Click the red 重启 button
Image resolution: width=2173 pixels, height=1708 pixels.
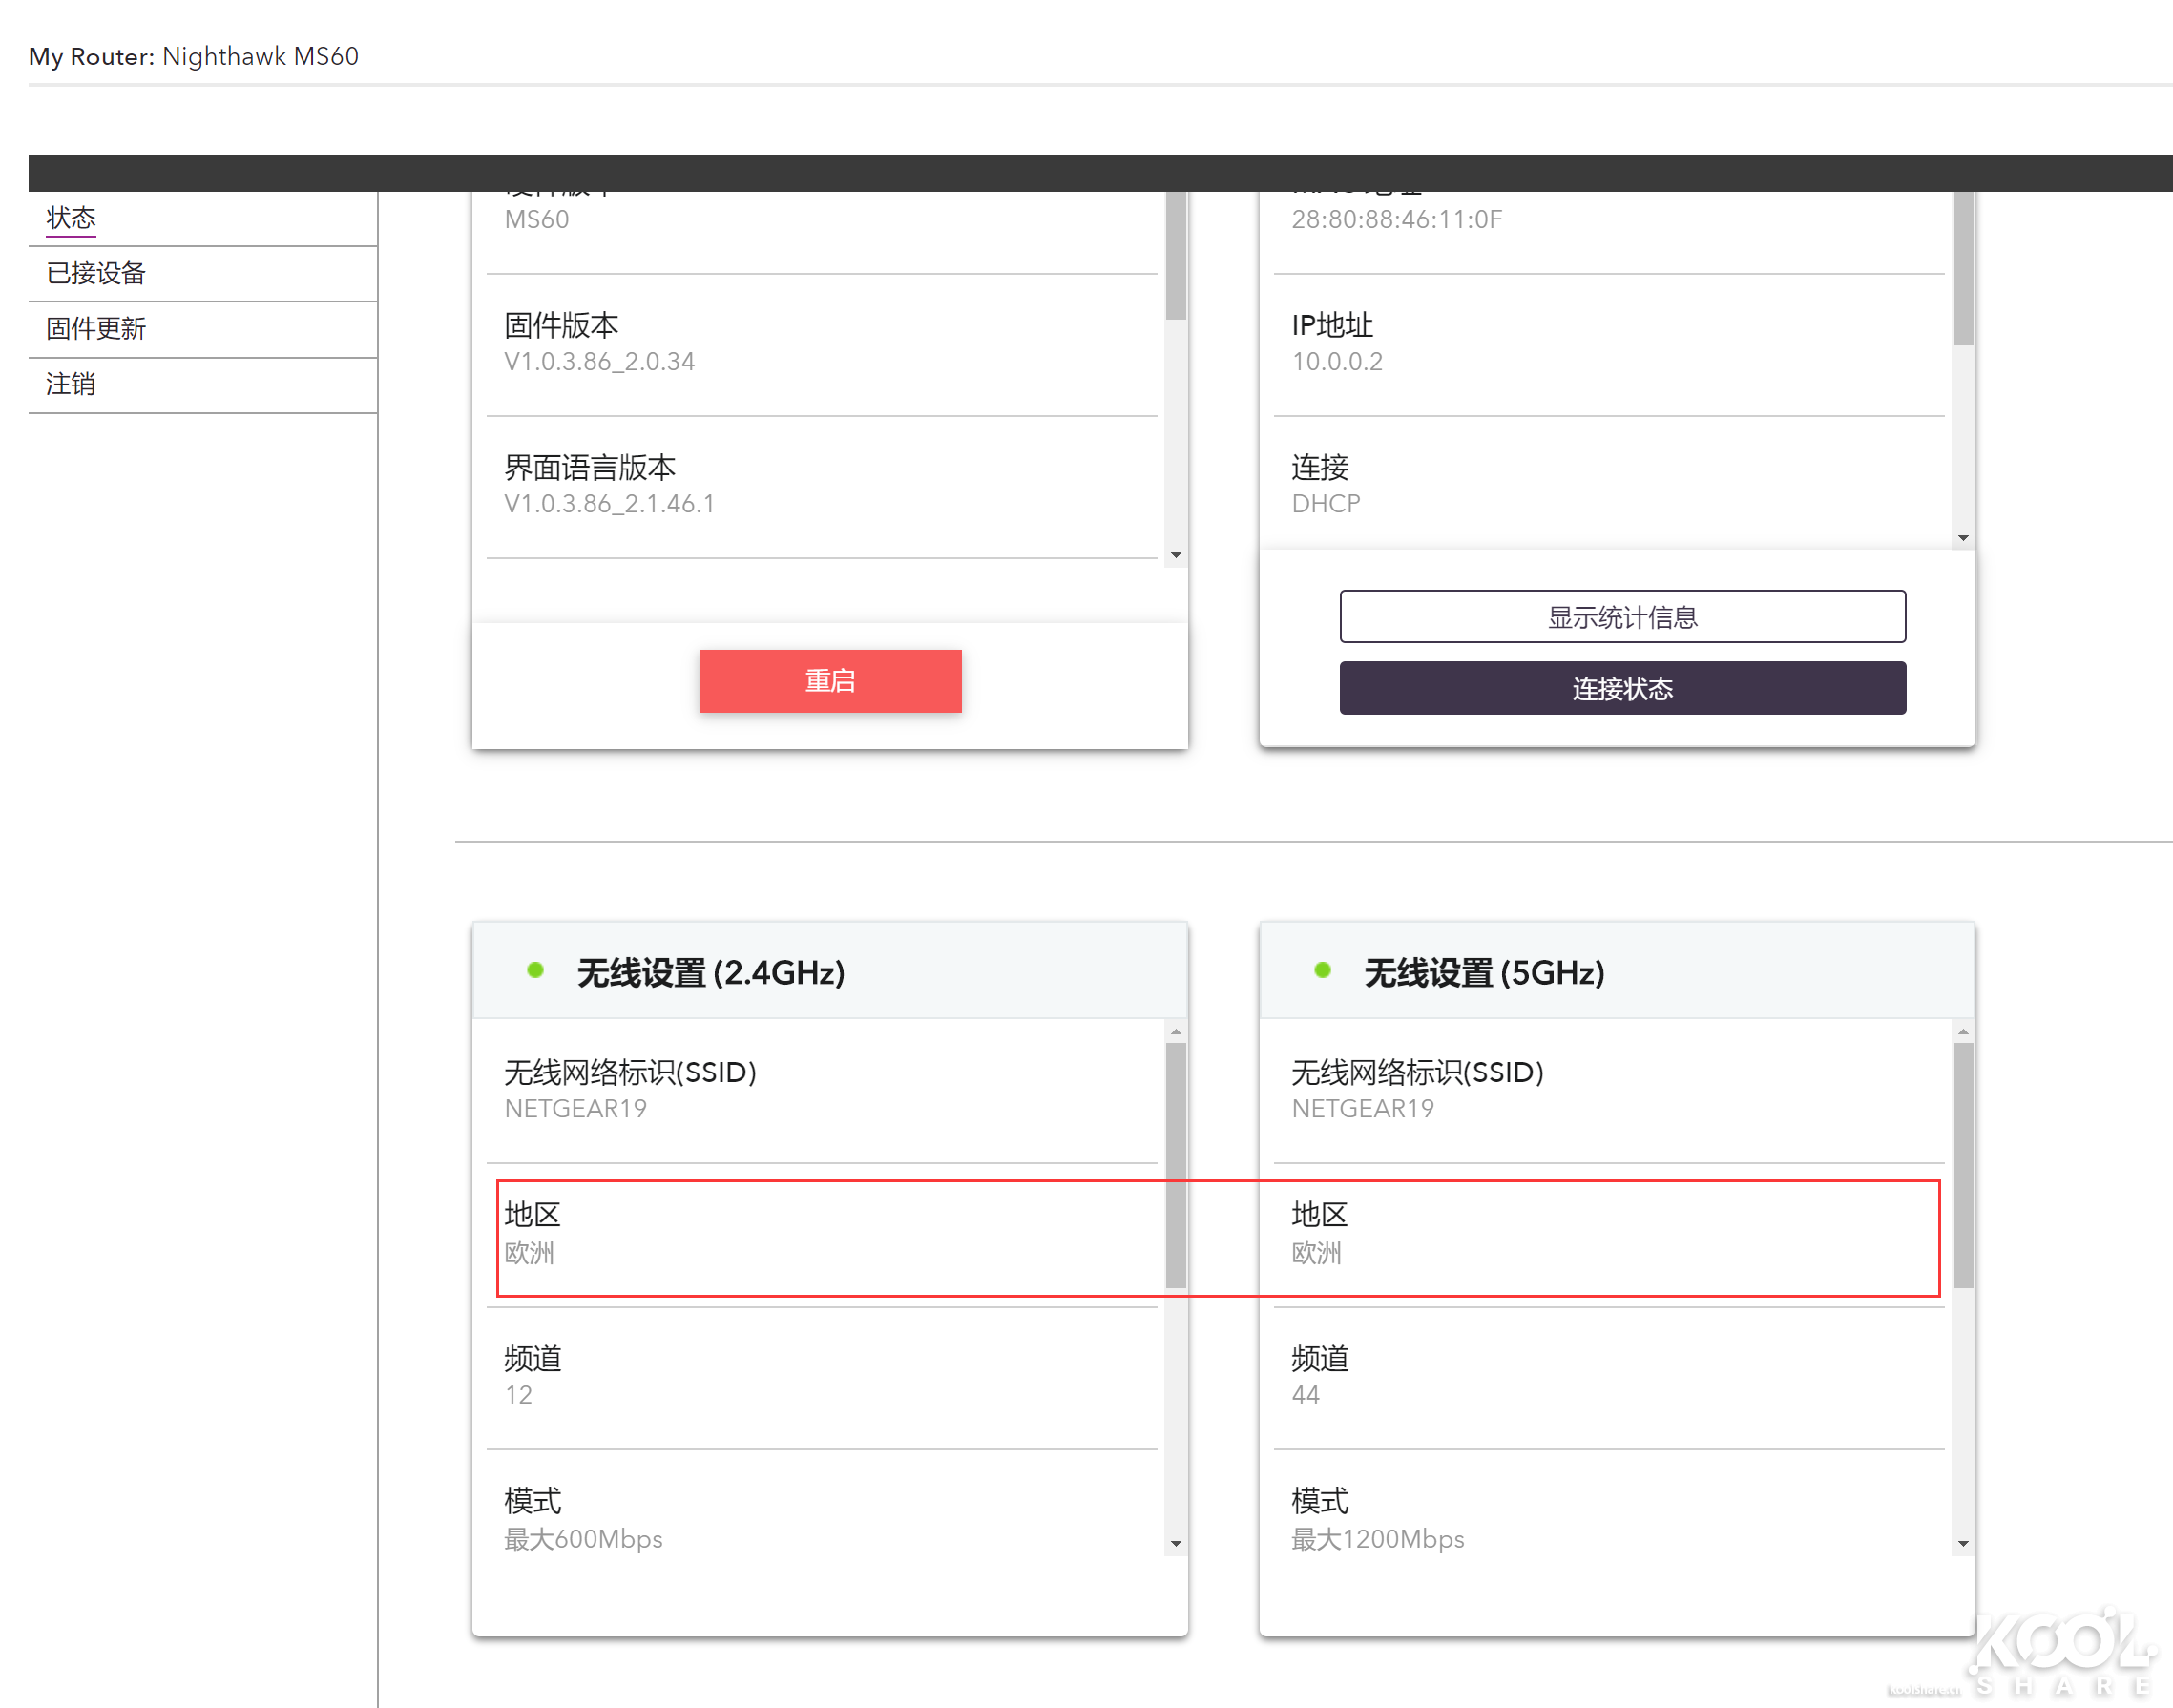click(x=830, y=681)
